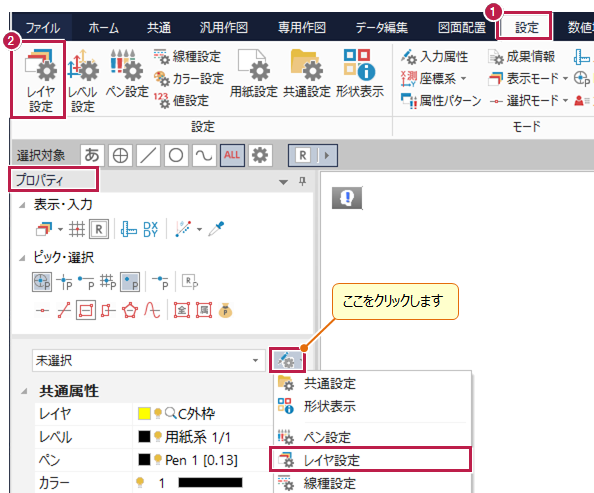The height and width of the screenshot is (493, 594).
Task: Click the DX DY input icon
Action: pos(150,229)
